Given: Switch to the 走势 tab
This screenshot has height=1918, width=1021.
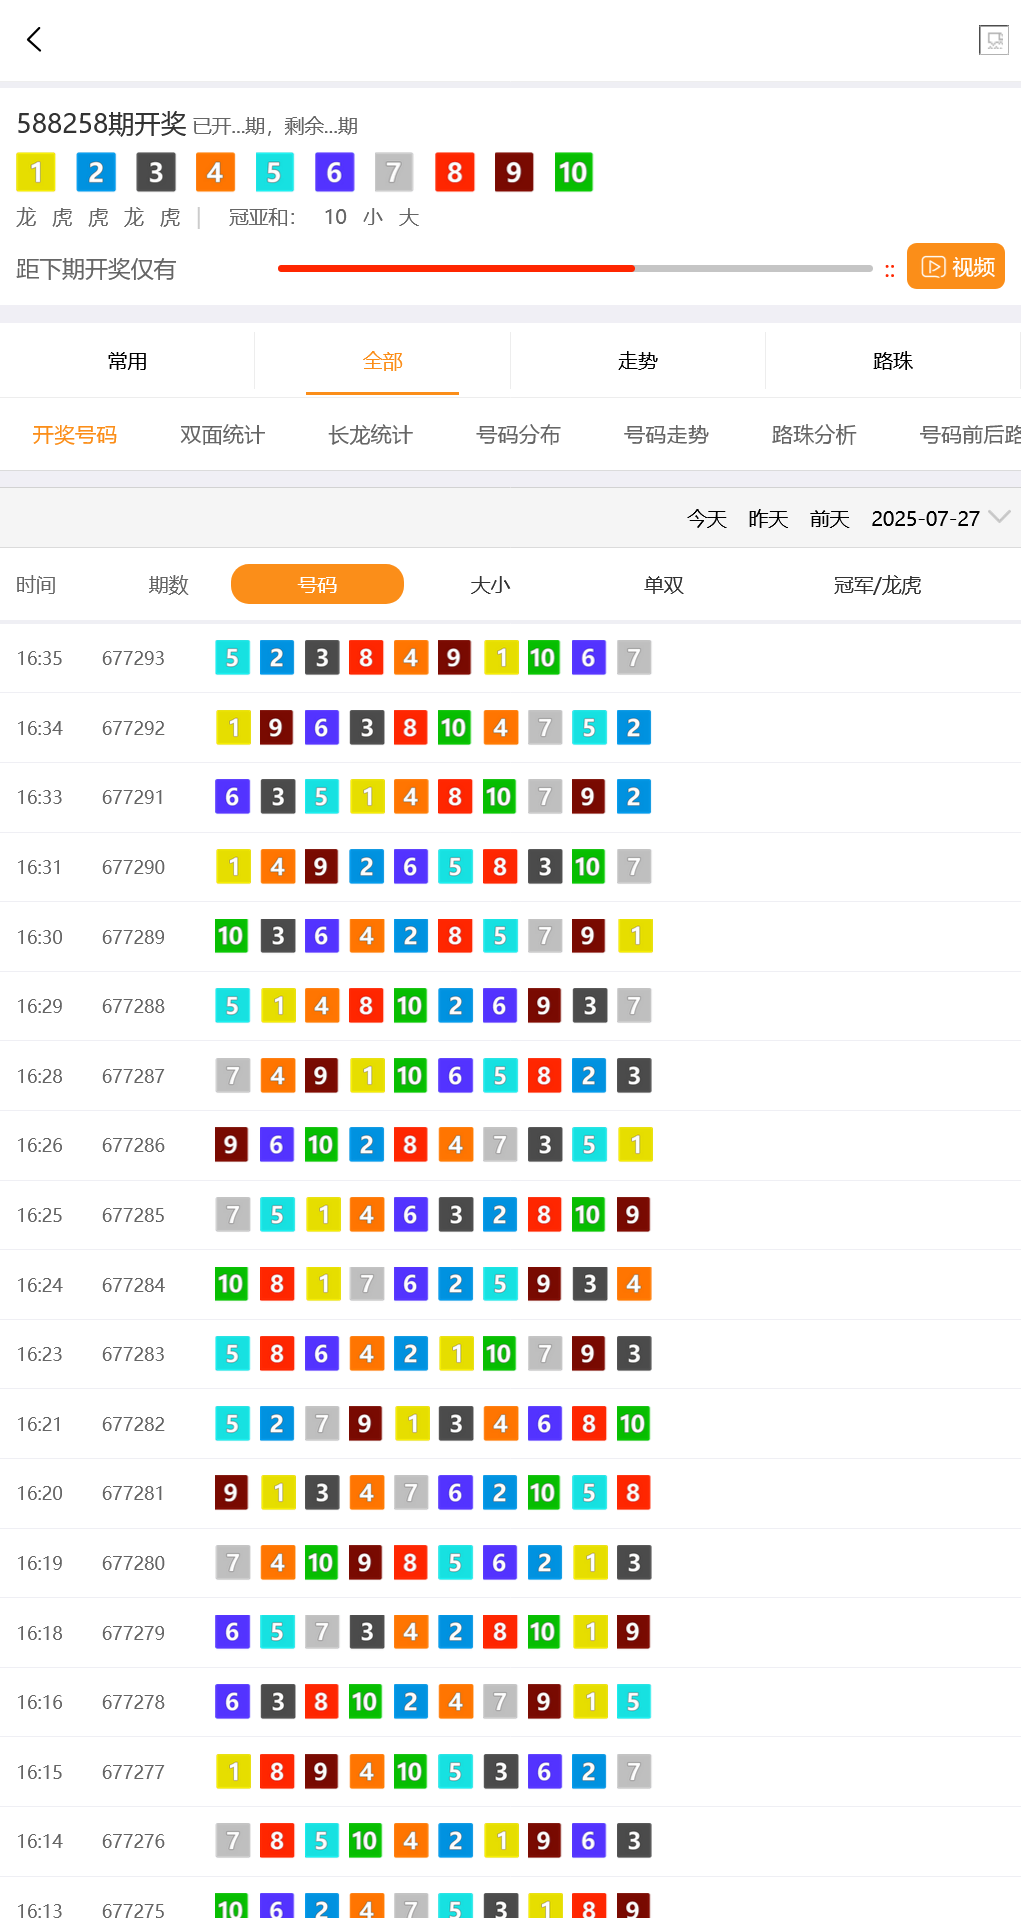Looking at the screenshot, I should point(638,361).
